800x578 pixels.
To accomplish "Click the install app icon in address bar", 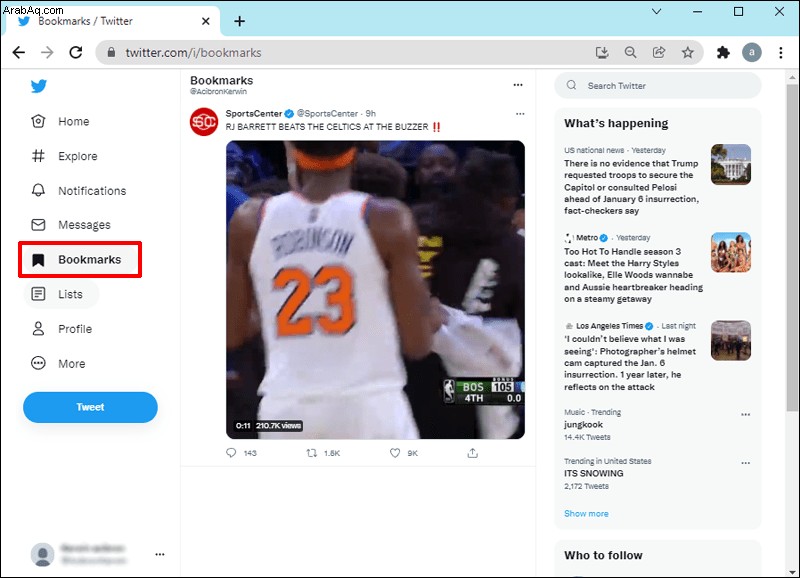I will tap(602, 52).
